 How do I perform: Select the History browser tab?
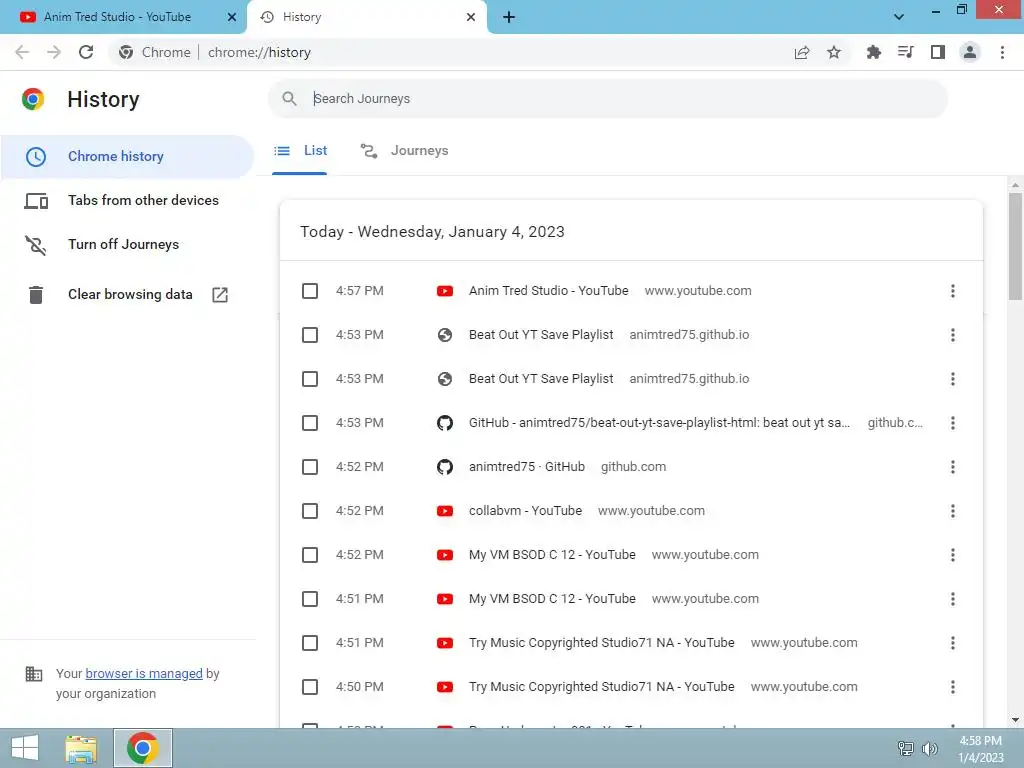367,17
